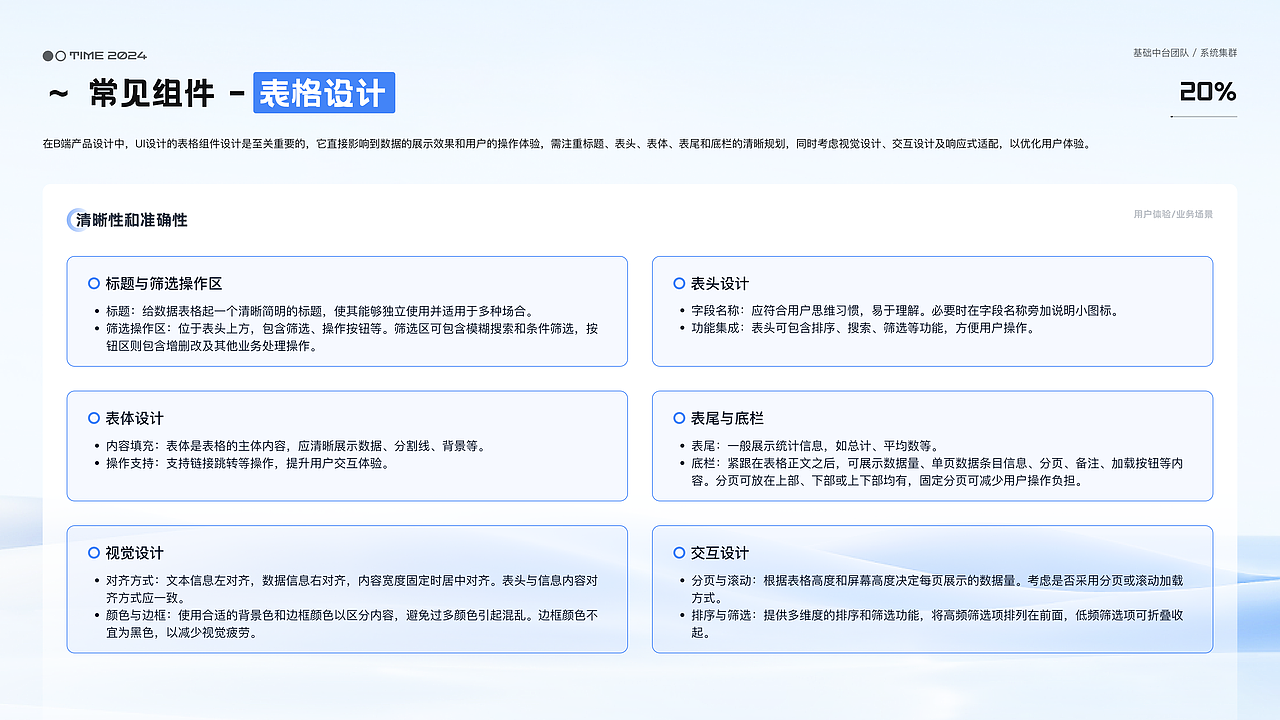Select the 交互设计 card heading

tap(720, 553)
